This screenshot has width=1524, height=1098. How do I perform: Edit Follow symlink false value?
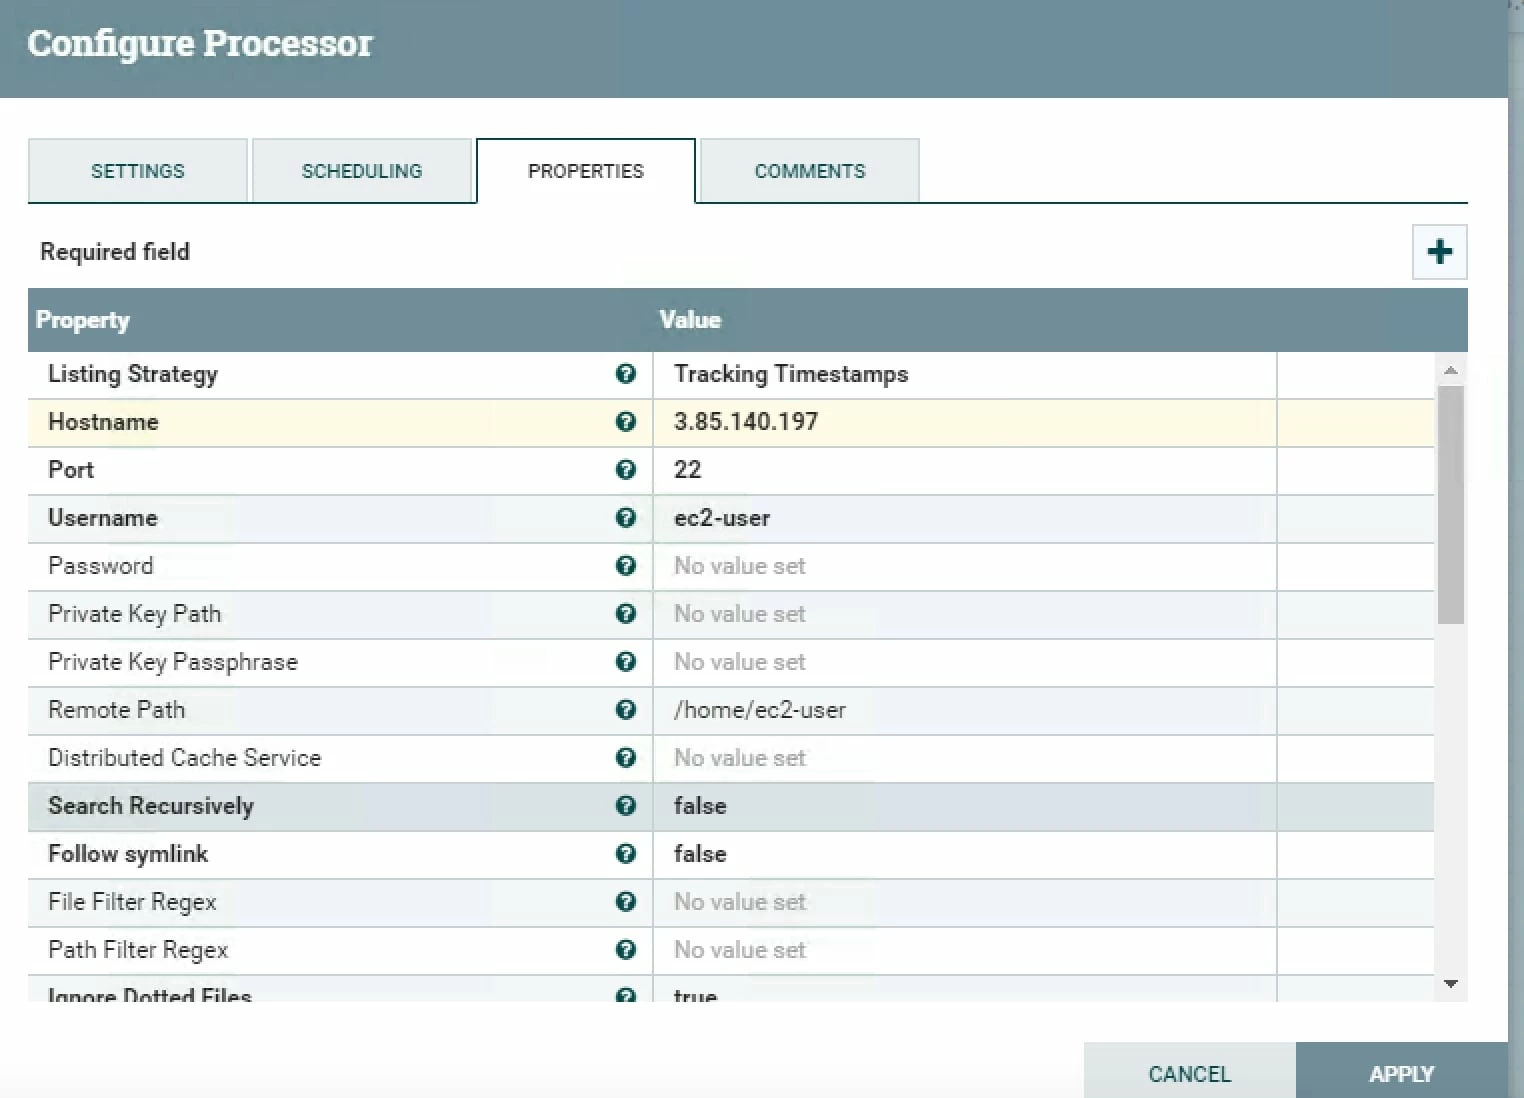[x=965, y=854]
